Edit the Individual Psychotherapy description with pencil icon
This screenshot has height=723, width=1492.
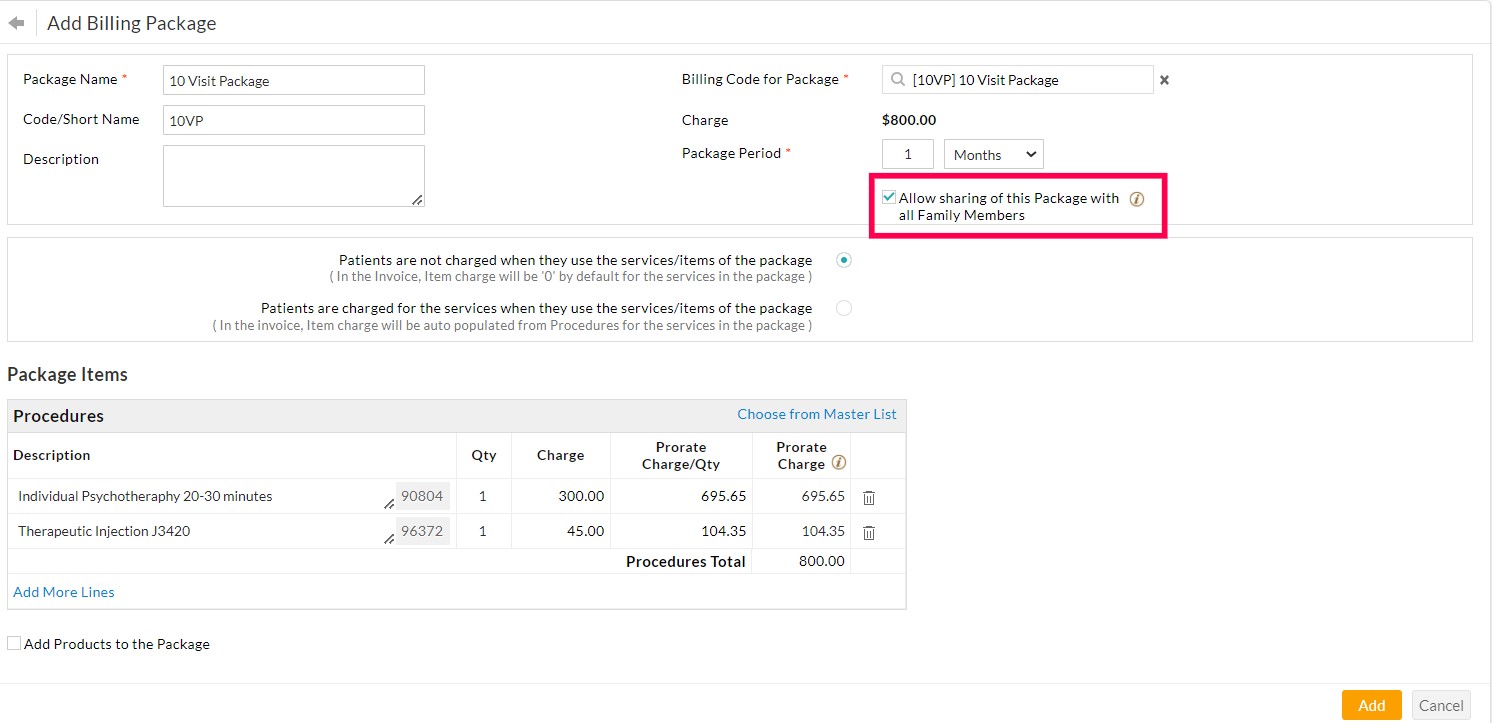point(389,502)
